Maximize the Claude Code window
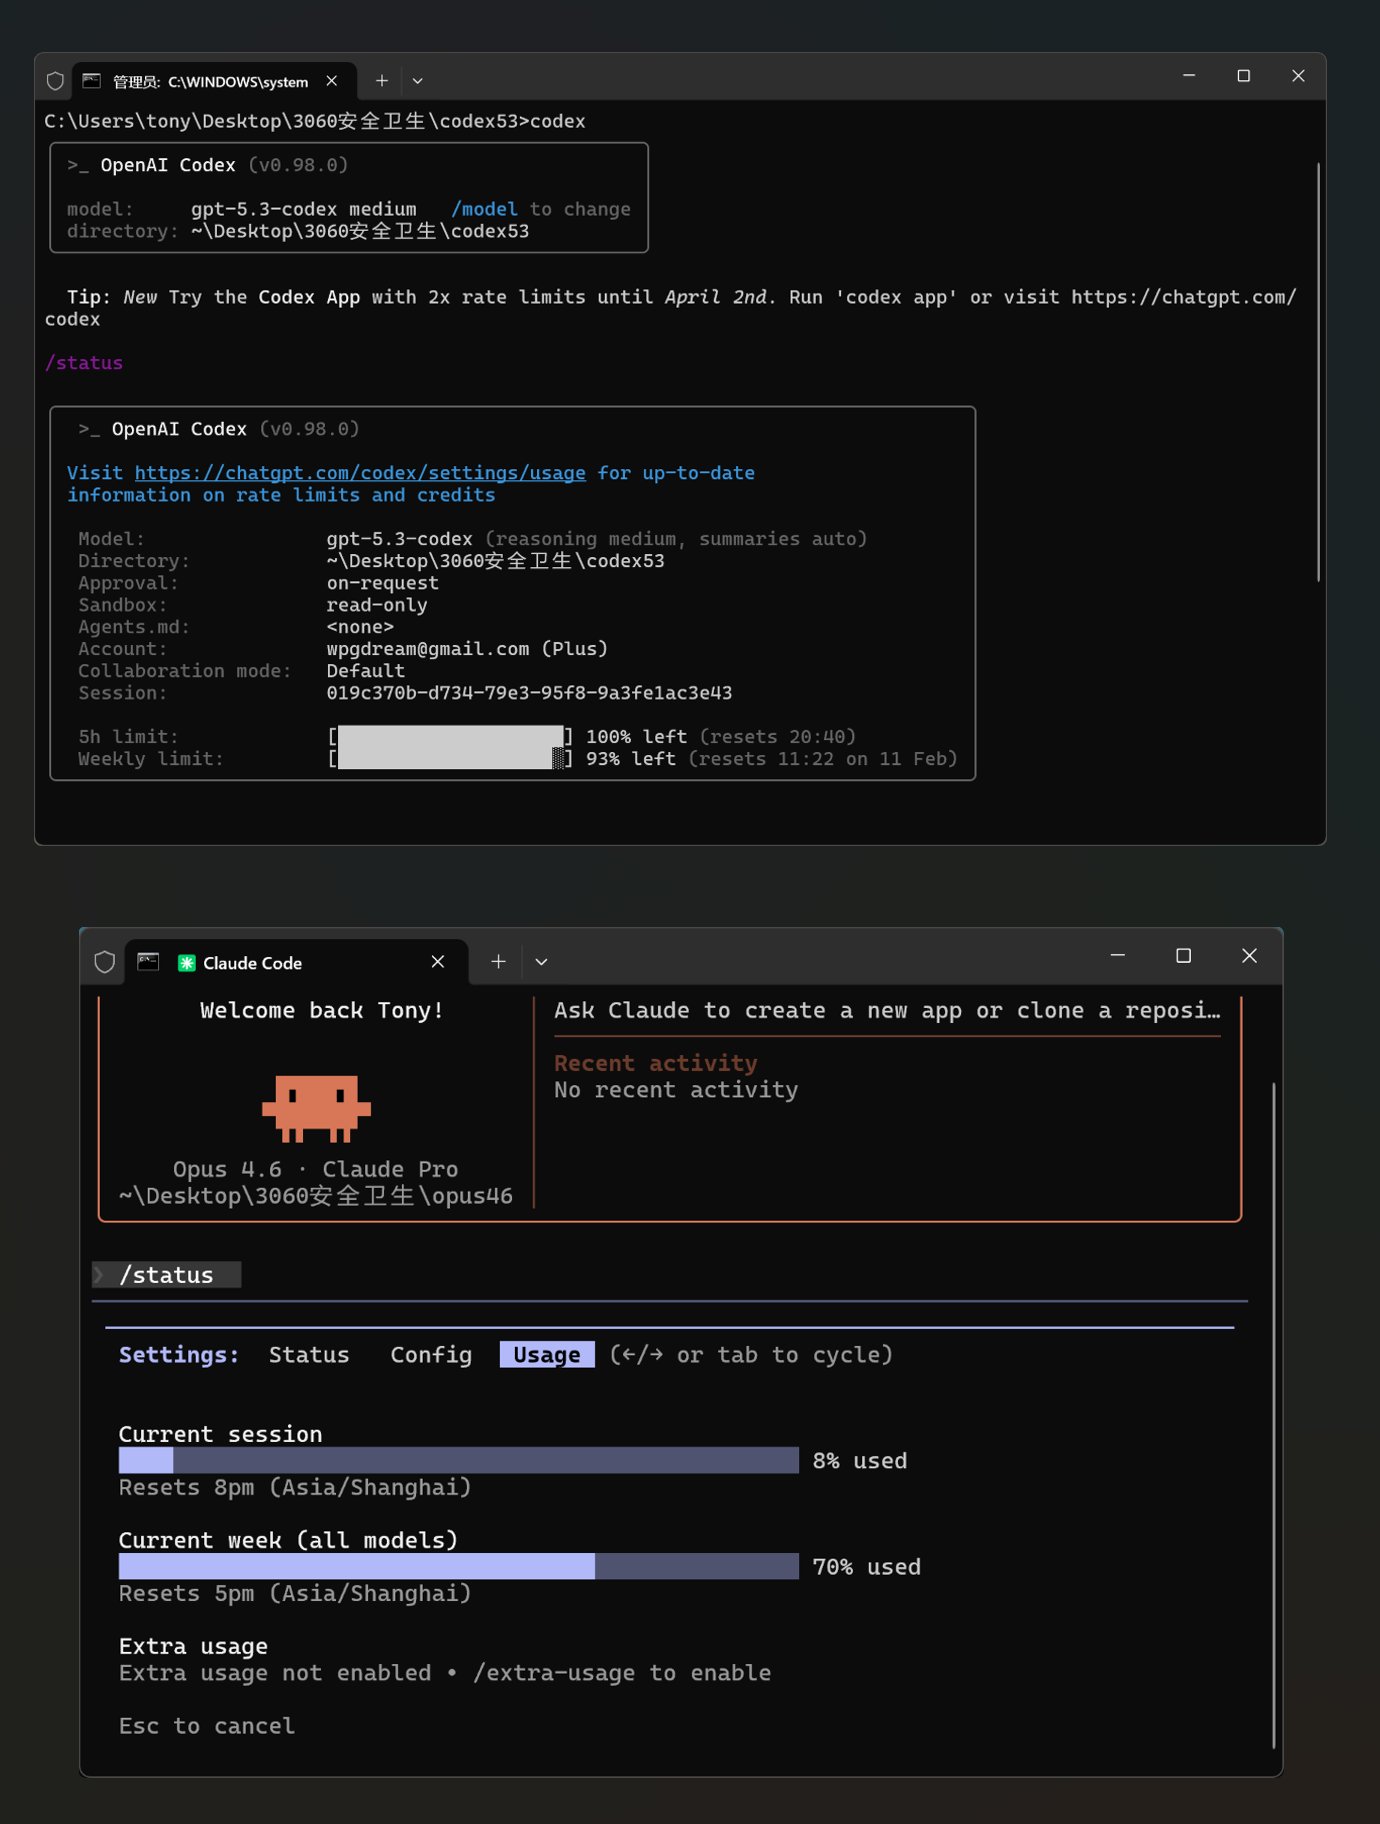 [1183, 956]
